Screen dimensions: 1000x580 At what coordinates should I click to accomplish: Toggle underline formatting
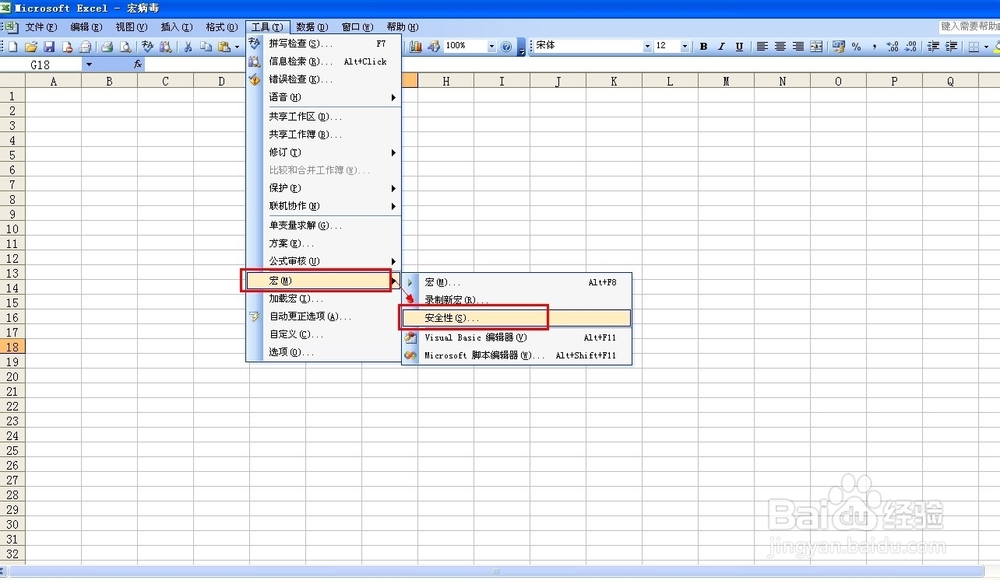point(739,47)
